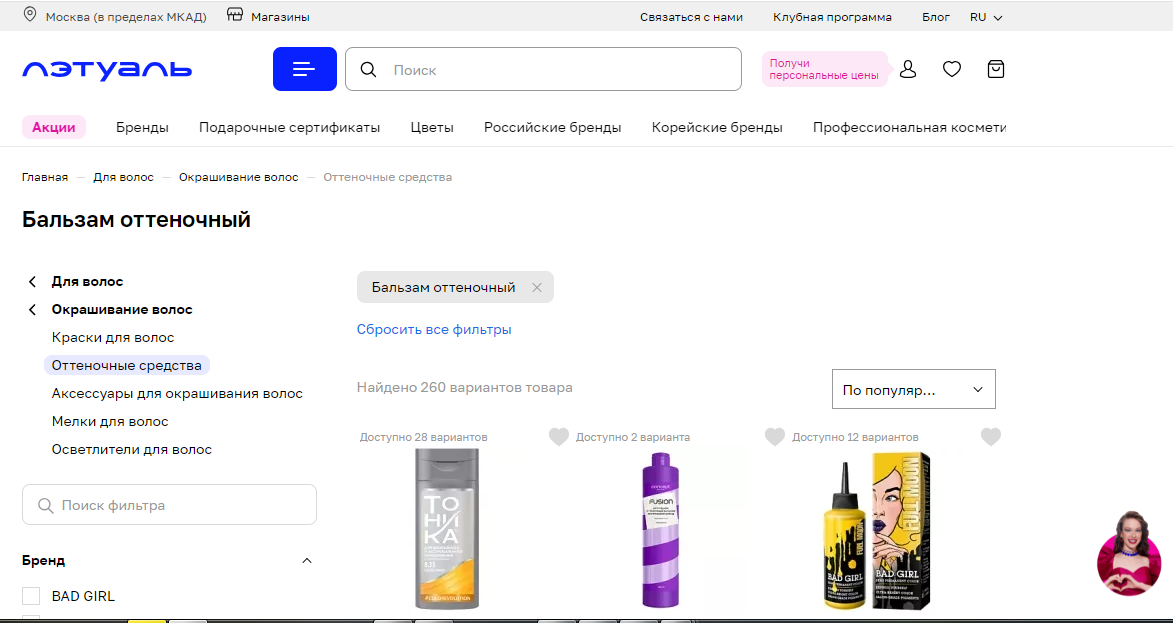This screenshot has height=623, width=1173.
Task: Open Российские бренды menu item
Action: pos(553,127)
